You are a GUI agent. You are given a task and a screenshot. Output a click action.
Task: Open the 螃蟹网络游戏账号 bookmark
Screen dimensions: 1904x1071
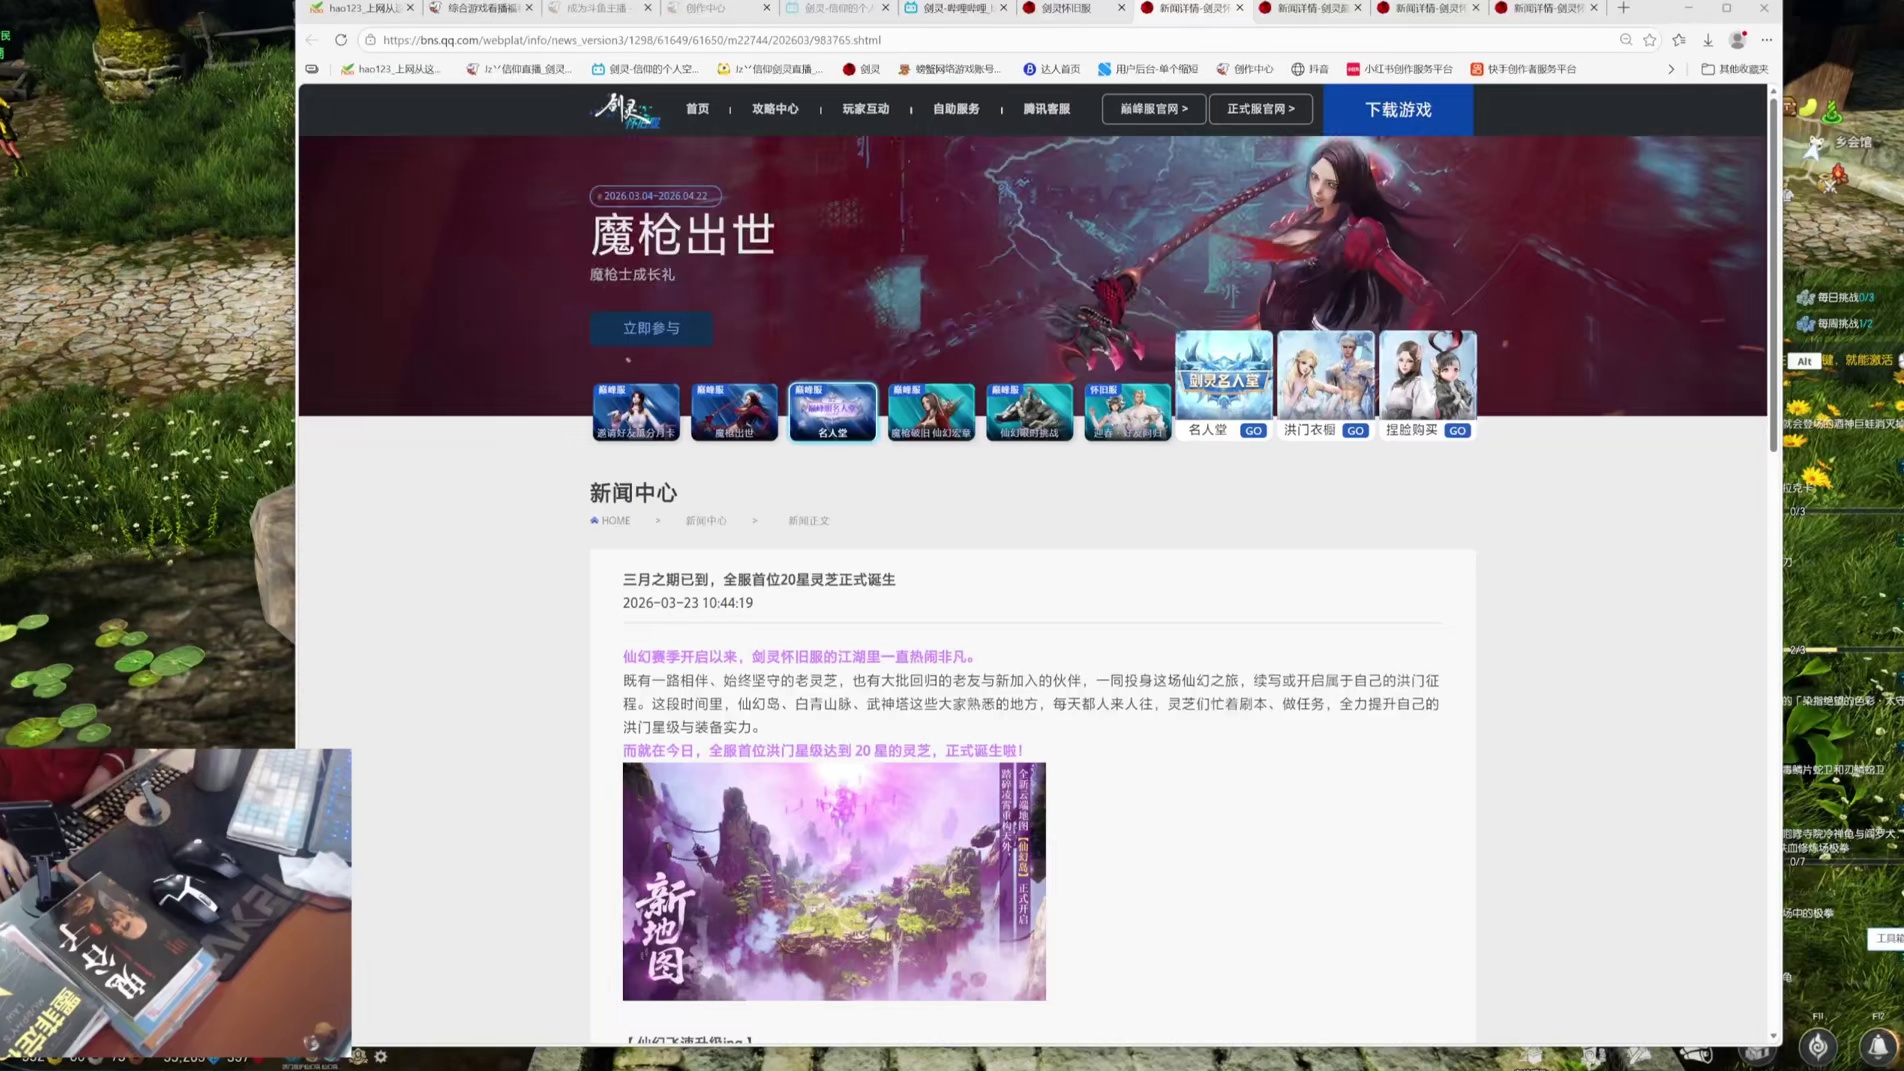coord(950,69)
